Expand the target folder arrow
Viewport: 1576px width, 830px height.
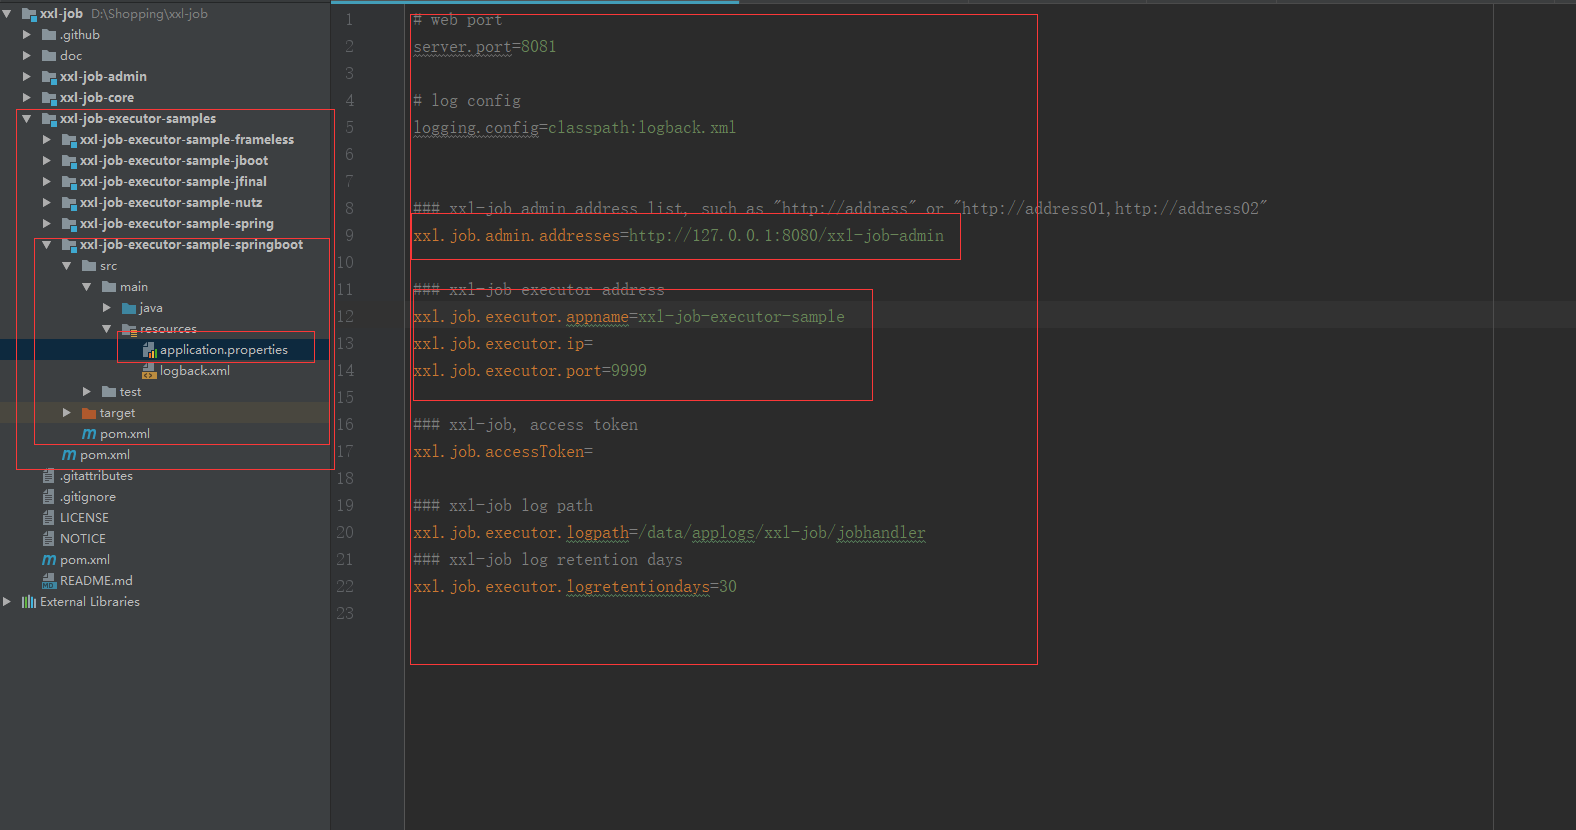[67, 413]
